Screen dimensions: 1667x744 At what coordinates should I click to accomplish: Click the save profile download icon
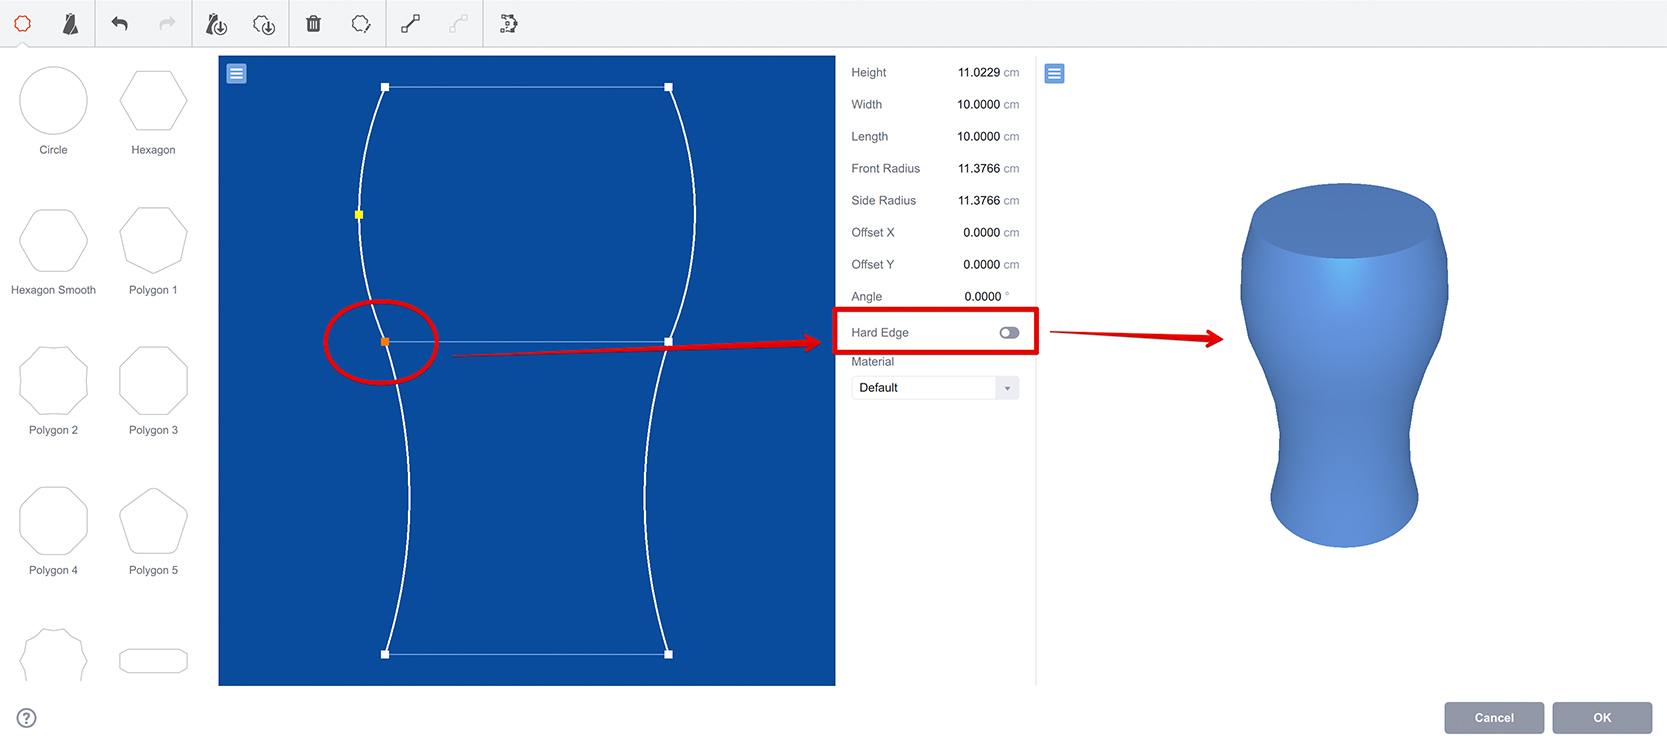click(216, 24)
